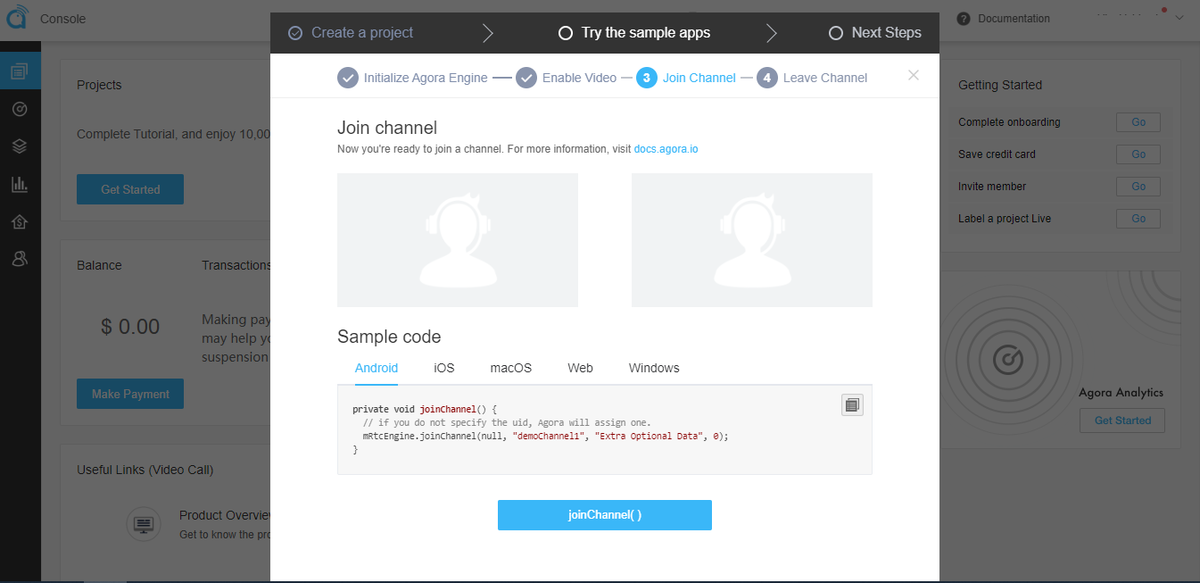Click Go next to Complete onboarding
1200x583 pixels.
click(1138, 122)
